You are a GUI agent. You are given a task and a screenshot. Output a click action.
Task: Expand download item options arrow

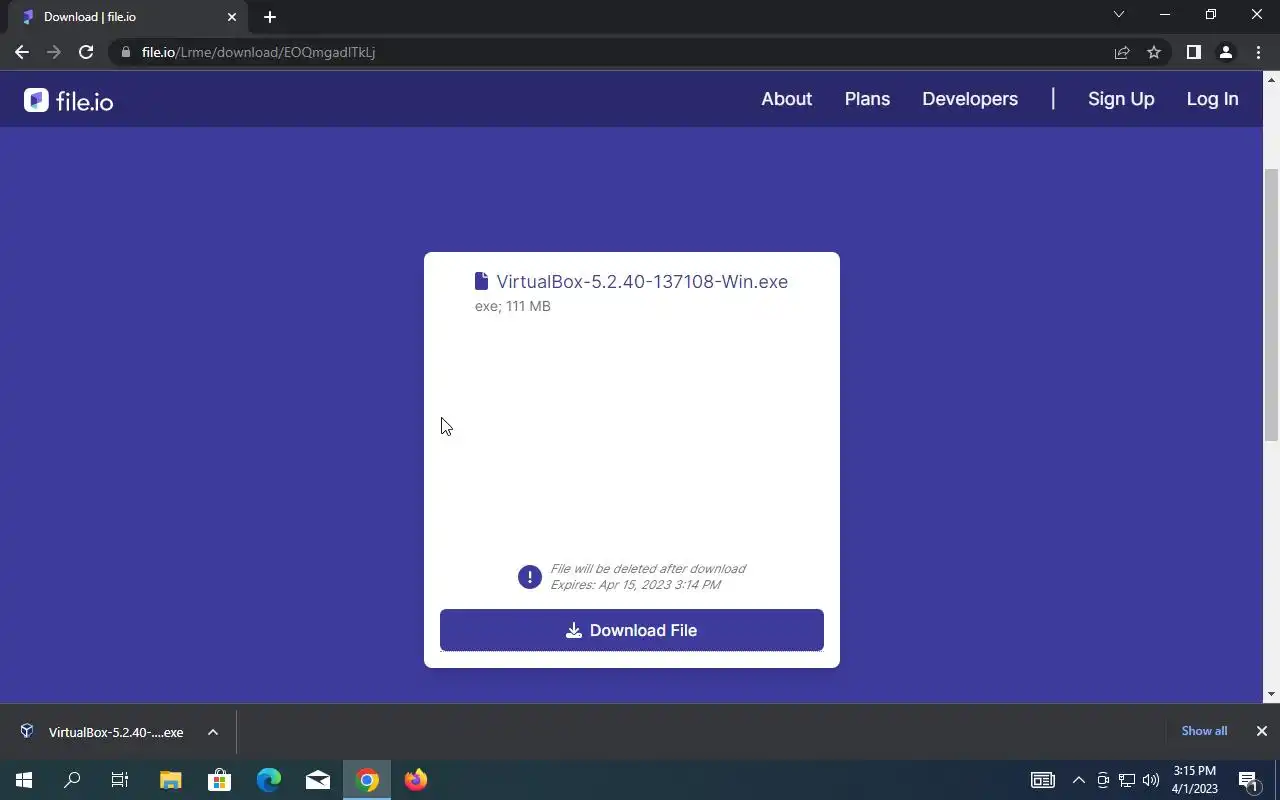[x=213, y=732]
